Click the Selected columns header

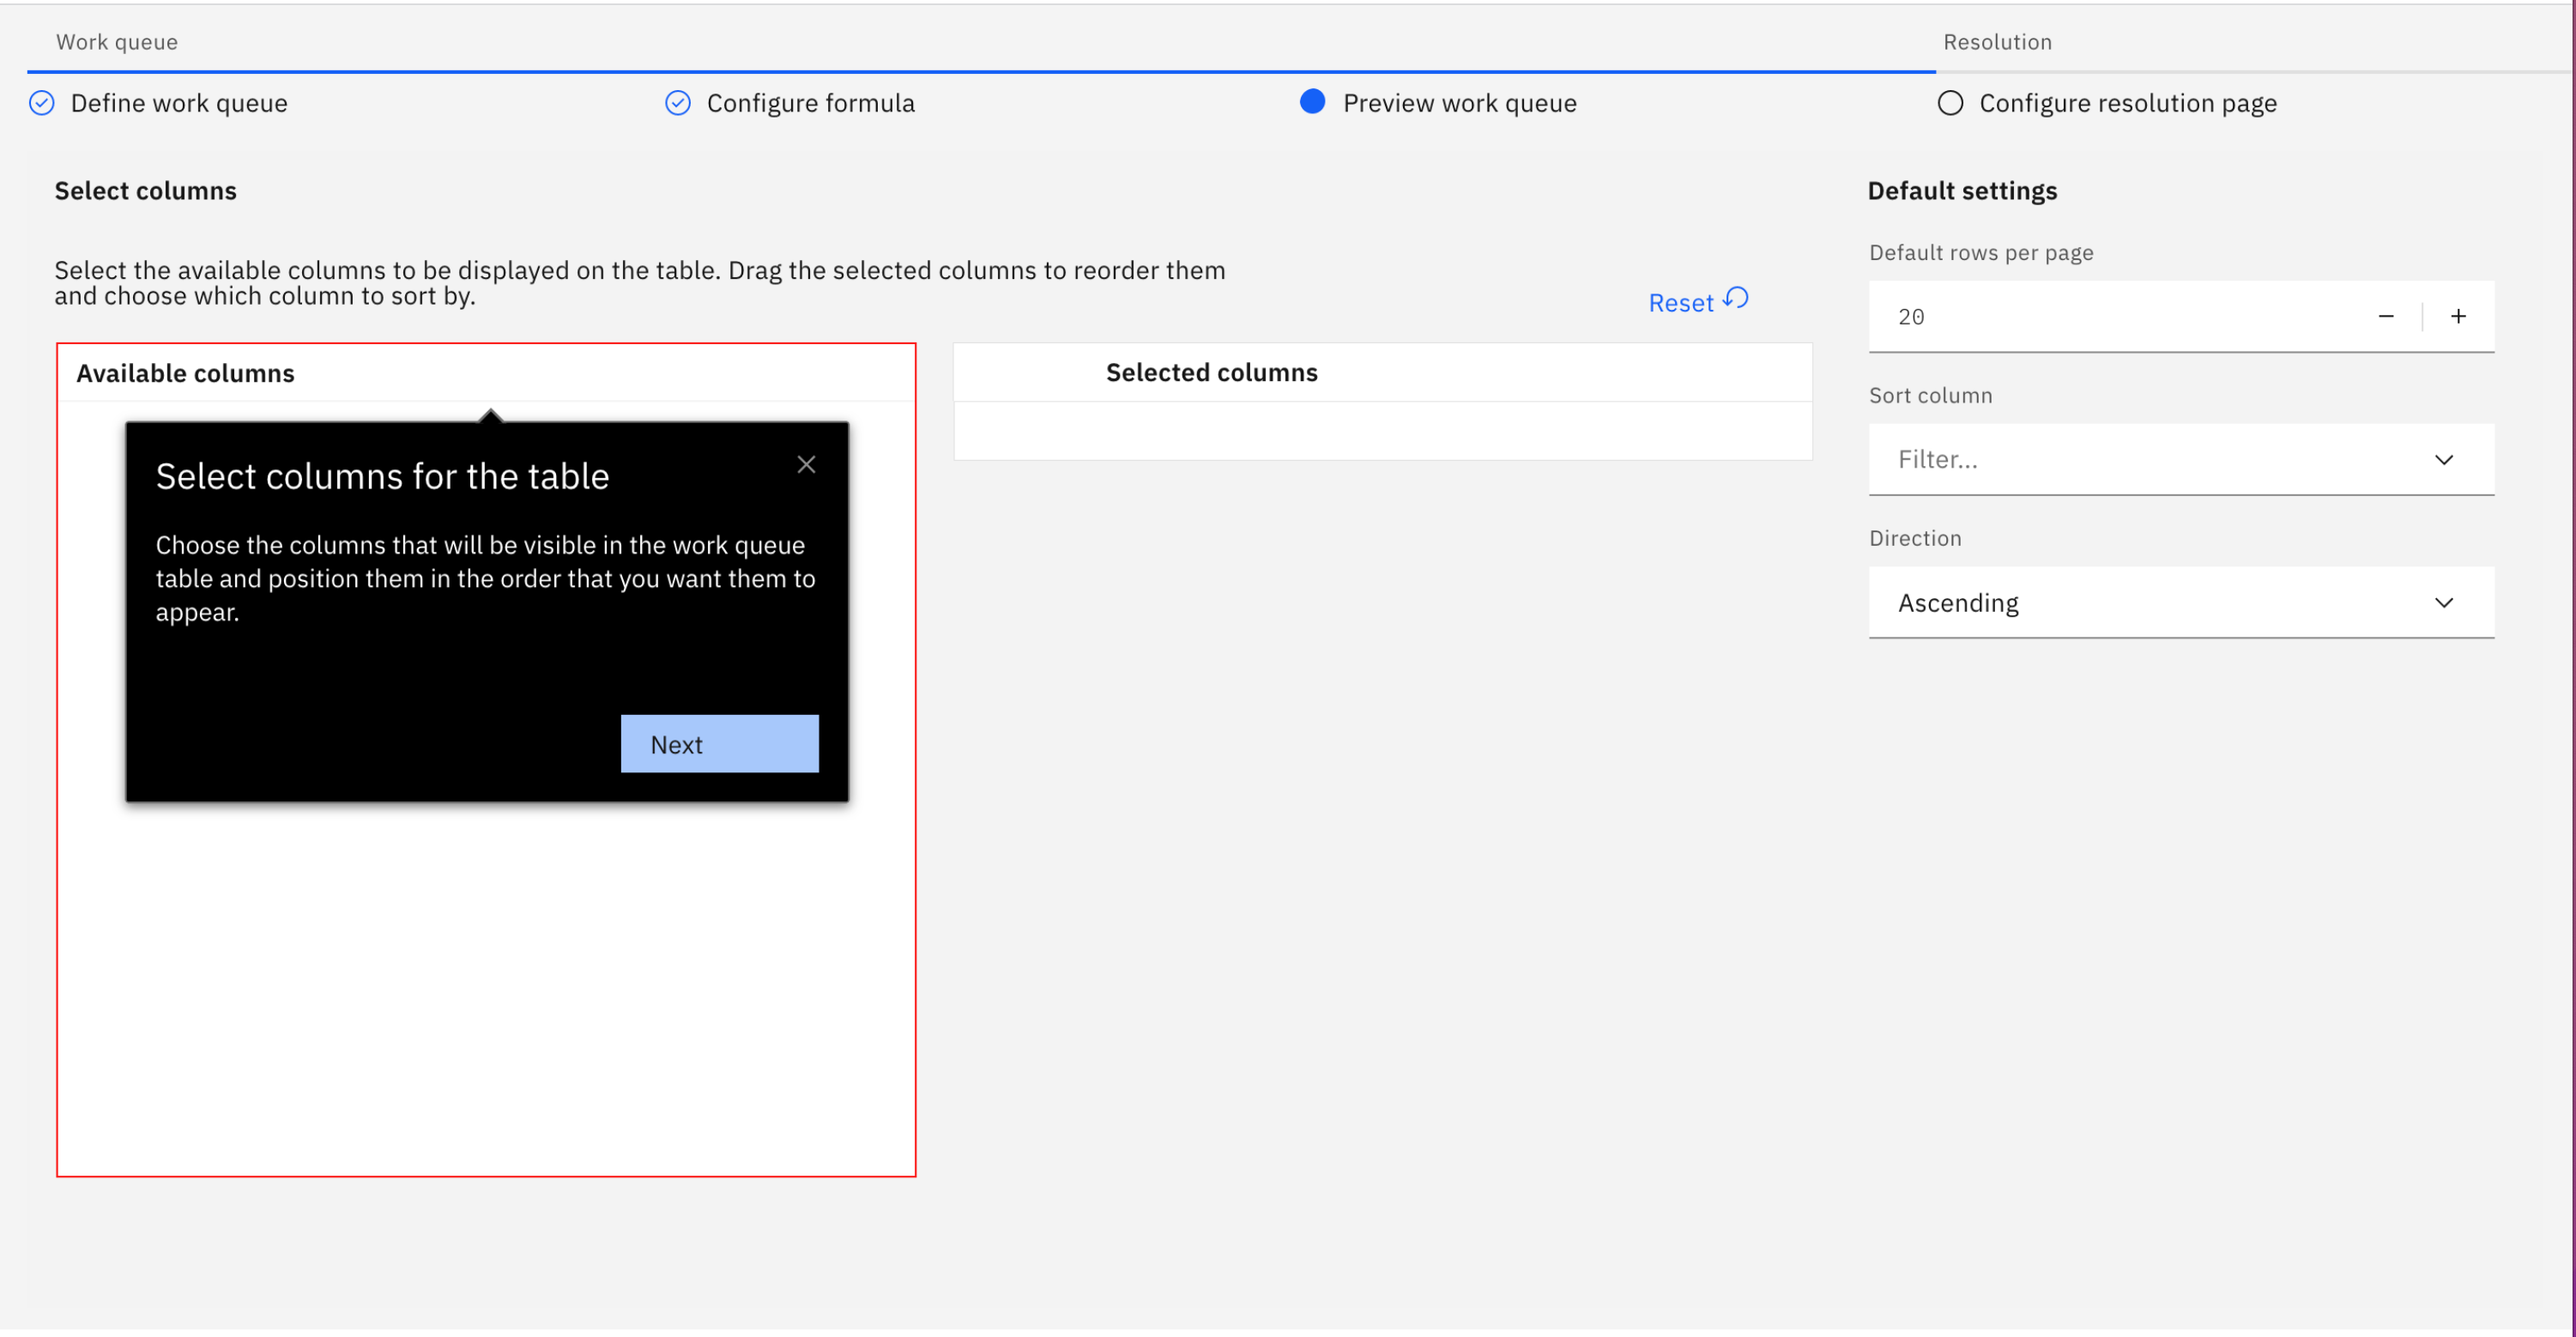[x=1211, y=373]
